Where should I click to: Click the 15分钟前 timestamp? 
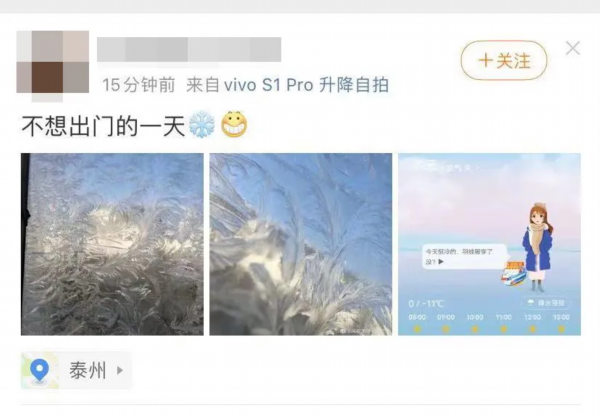[x=139, y=85]
